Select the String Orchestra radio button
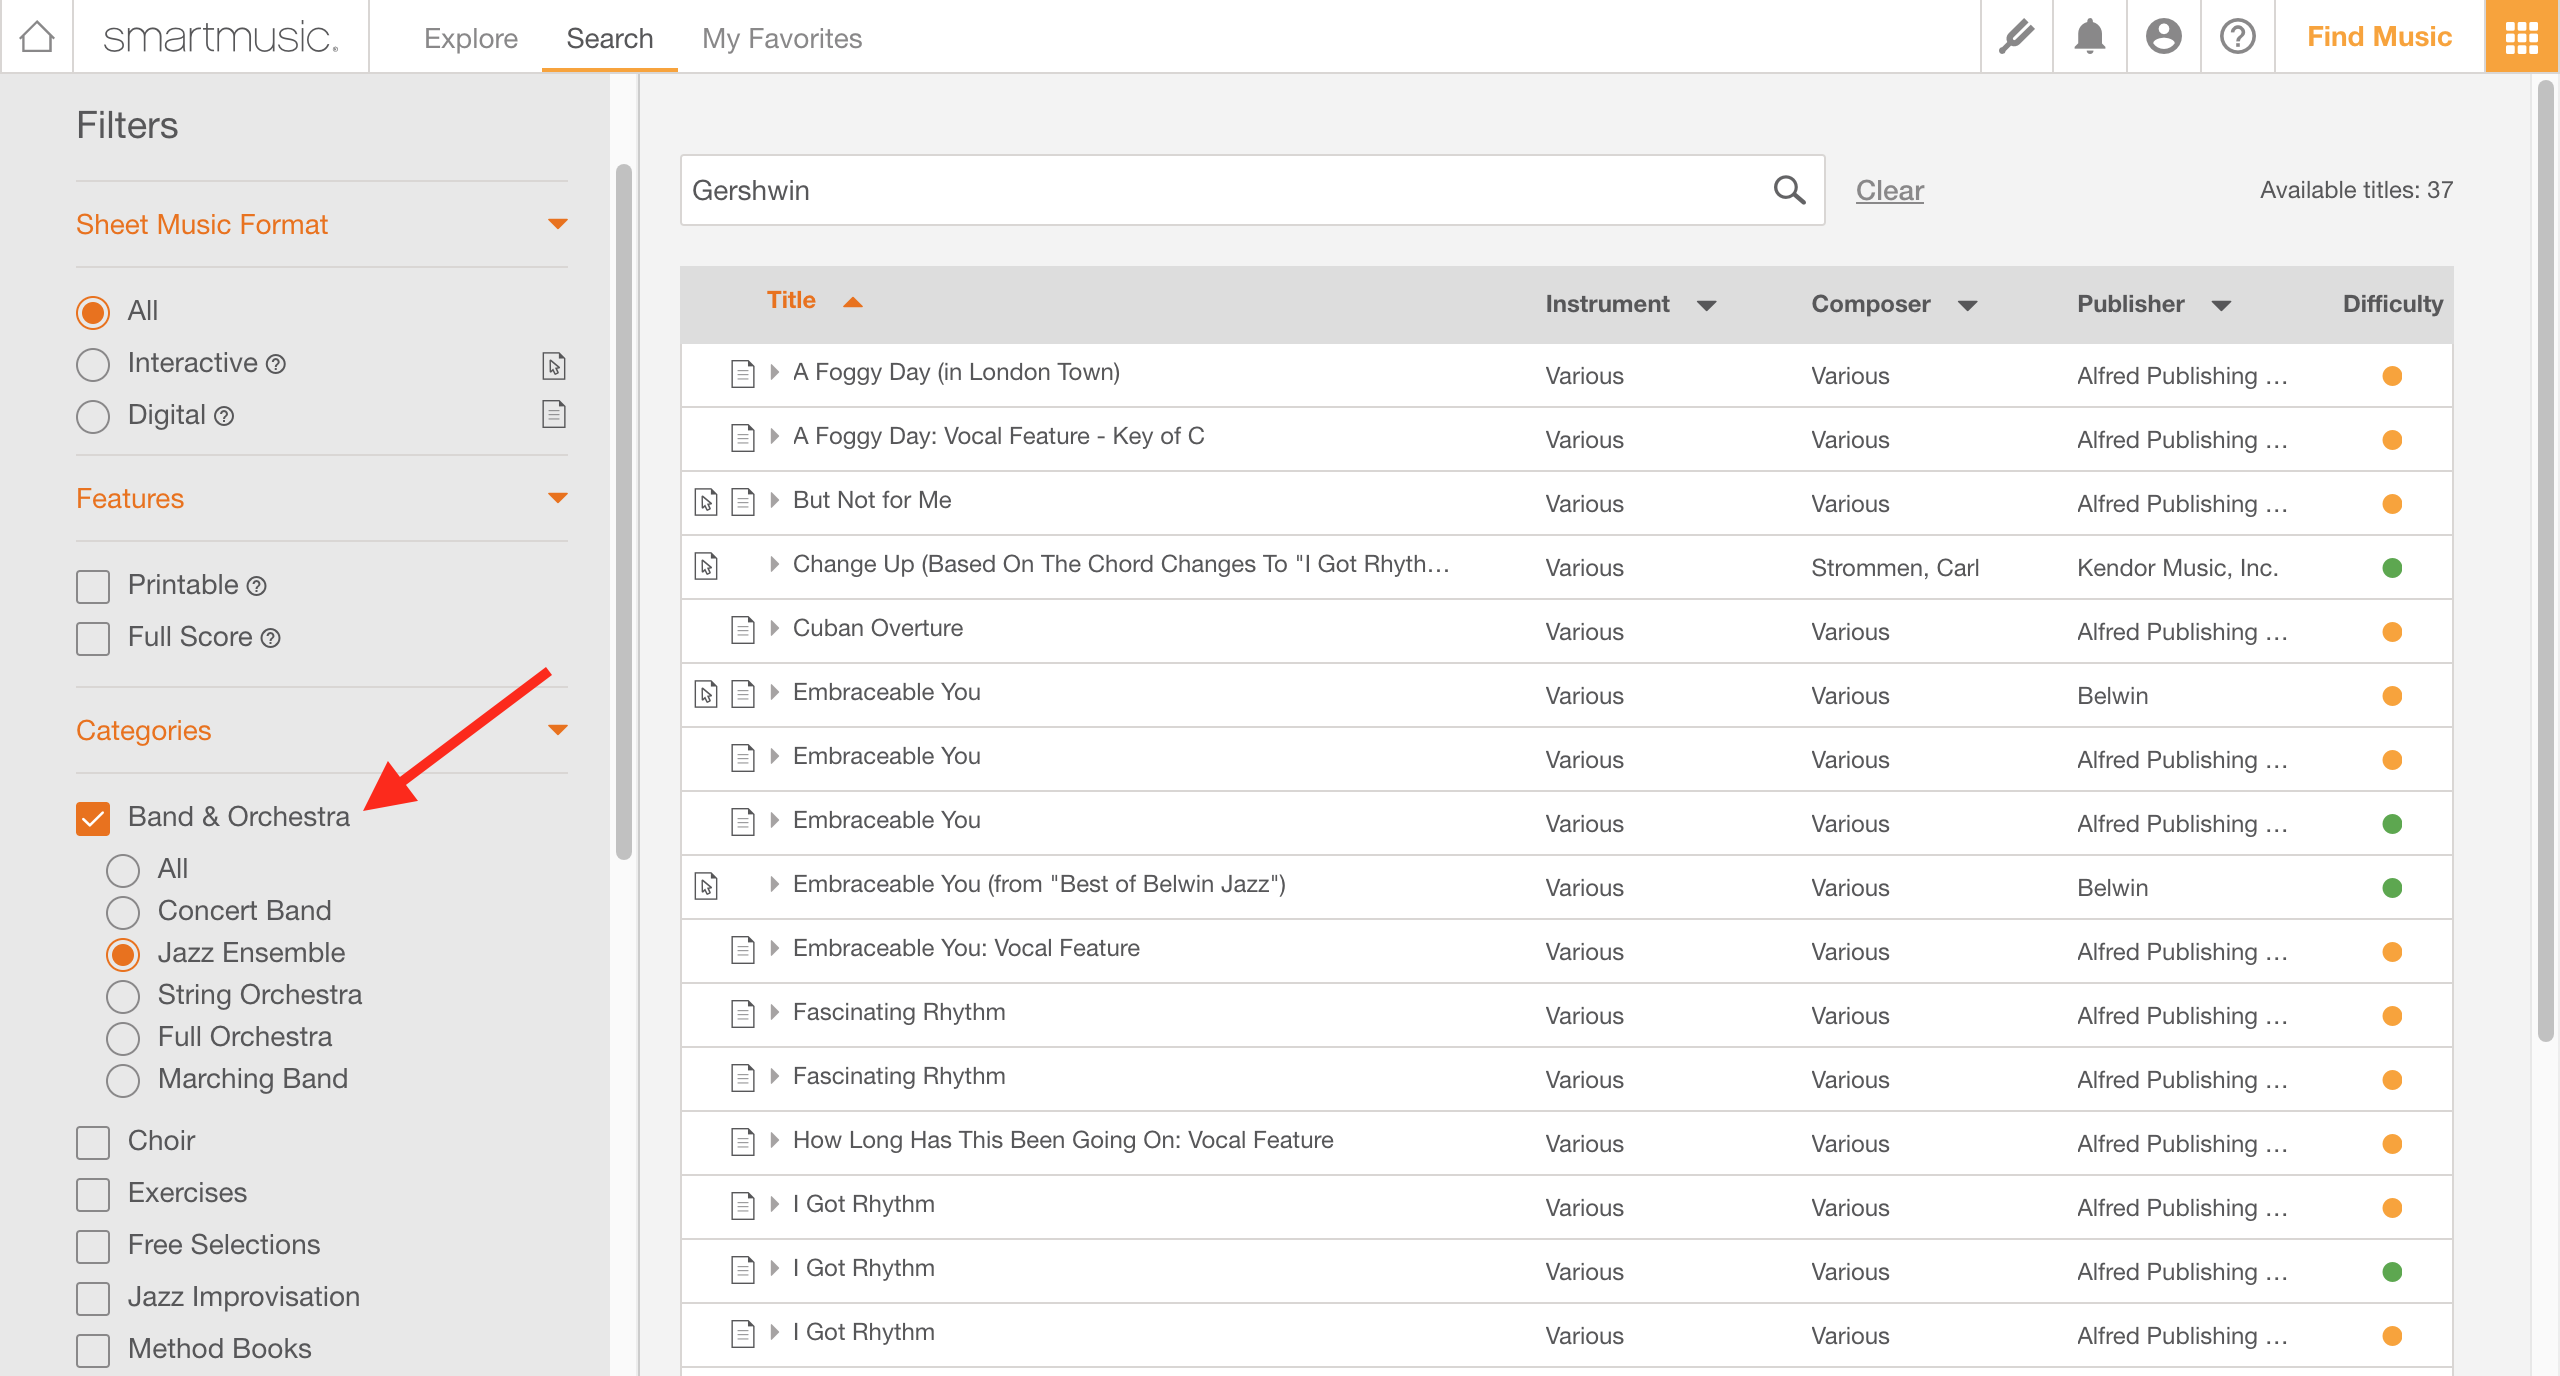This screenshot has height=1376, width=2560. click(x=123, y=996)
